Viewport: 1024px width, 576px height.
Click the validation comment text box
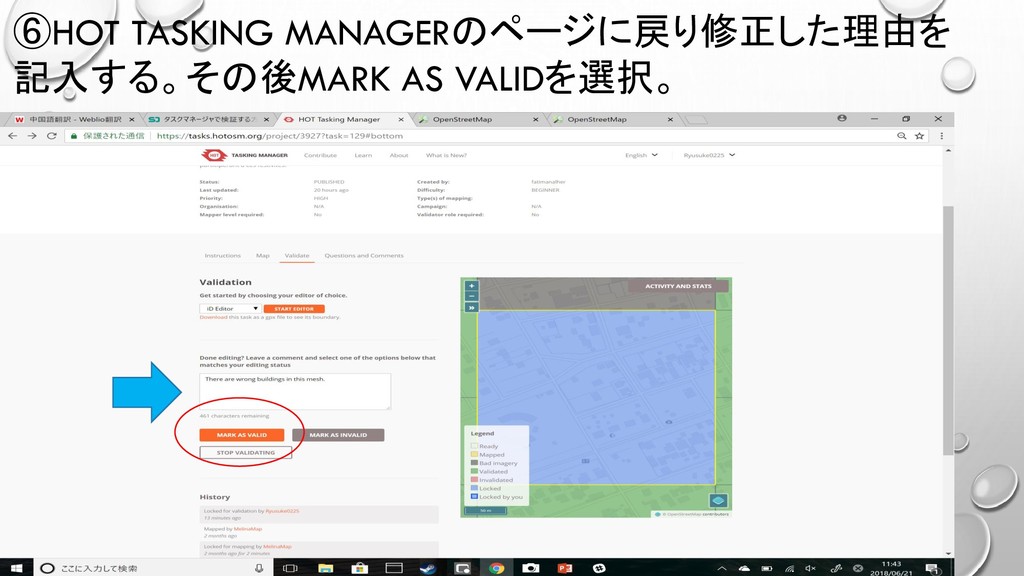pos(295,391)
